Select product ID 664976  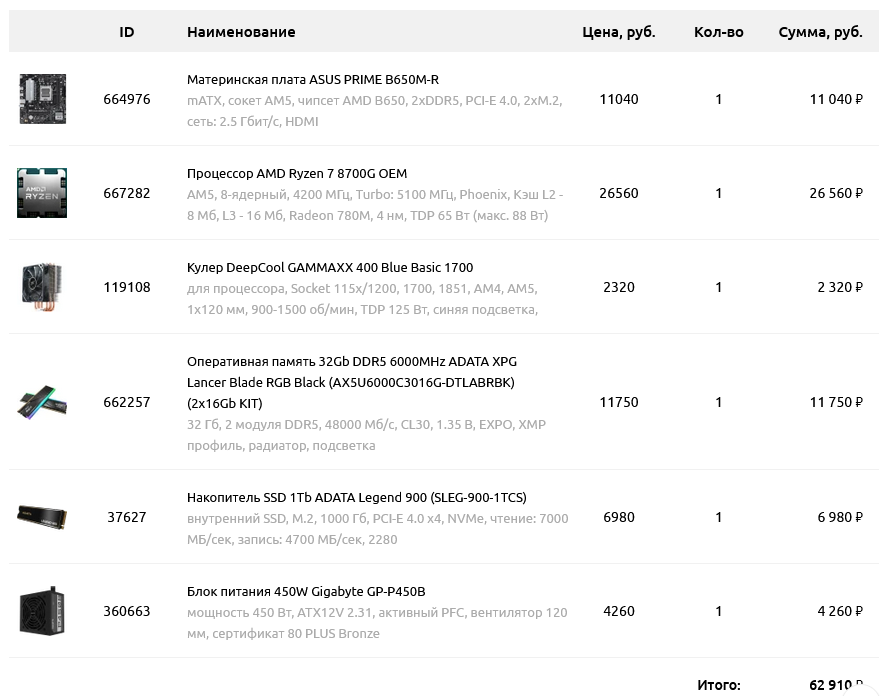tap(127, 99)
